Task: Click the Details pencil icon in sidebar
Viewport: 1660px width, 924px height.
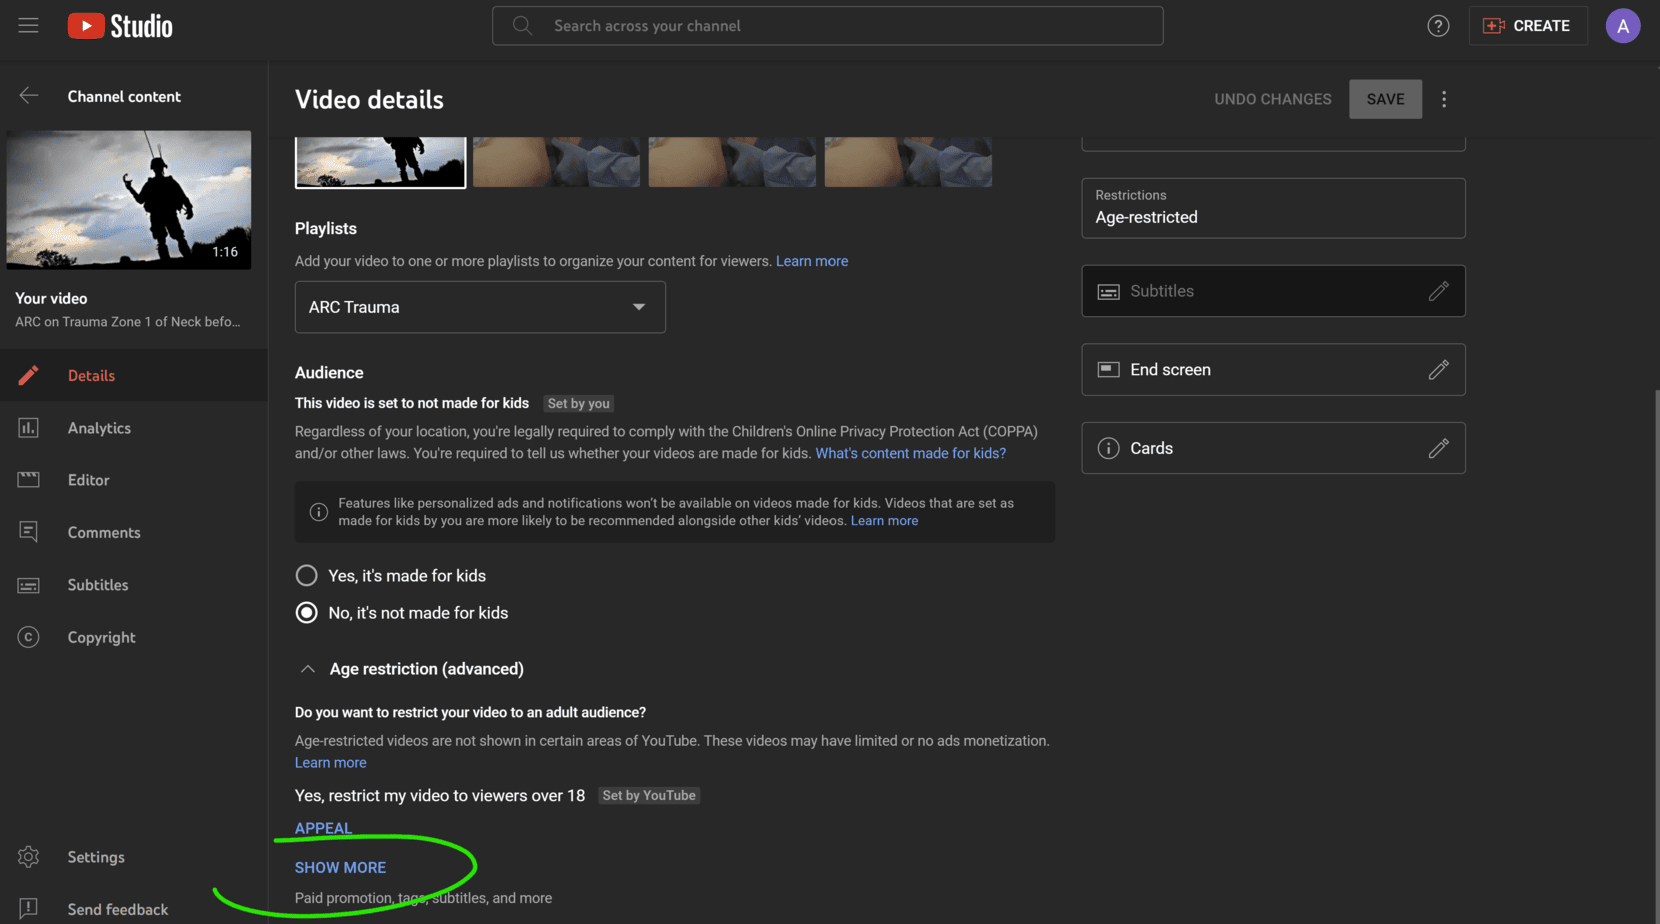Action: [28, 375]
